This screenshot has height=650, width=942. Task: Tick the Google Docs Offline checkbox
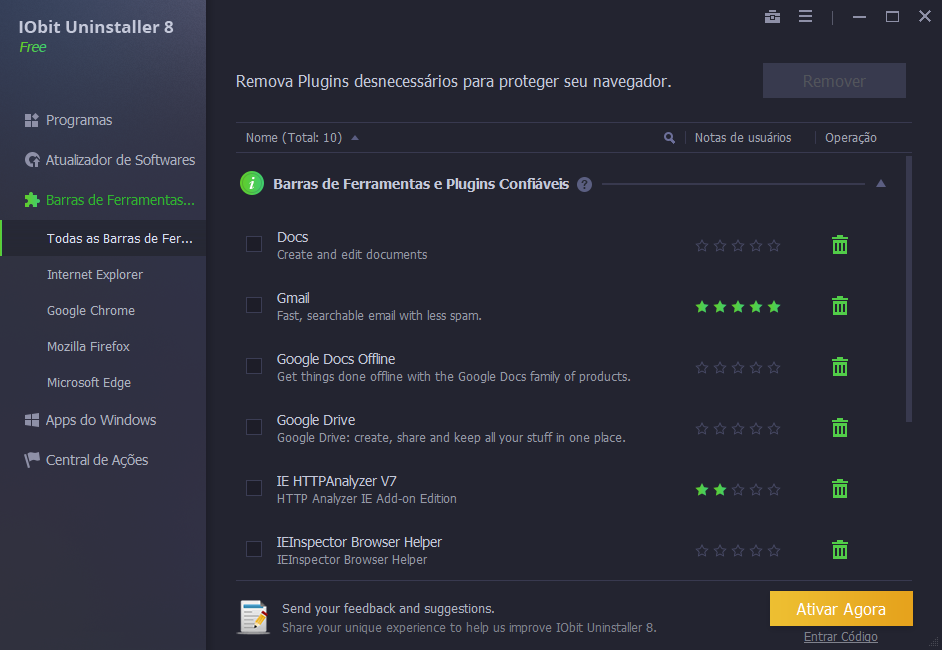click(254, 366)
